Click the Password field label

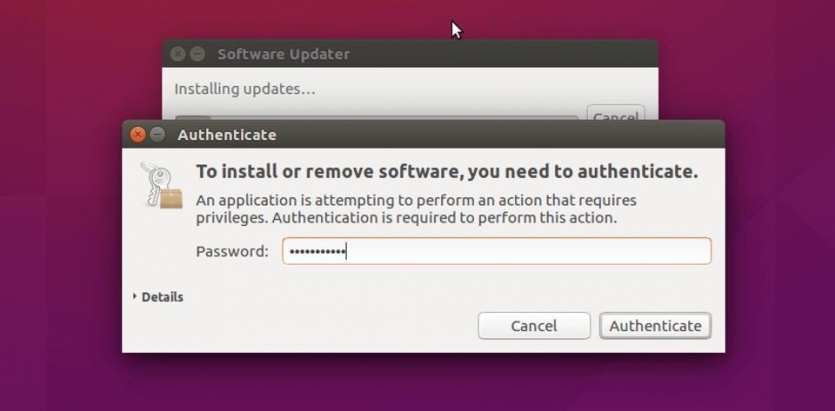click(232, 251)
